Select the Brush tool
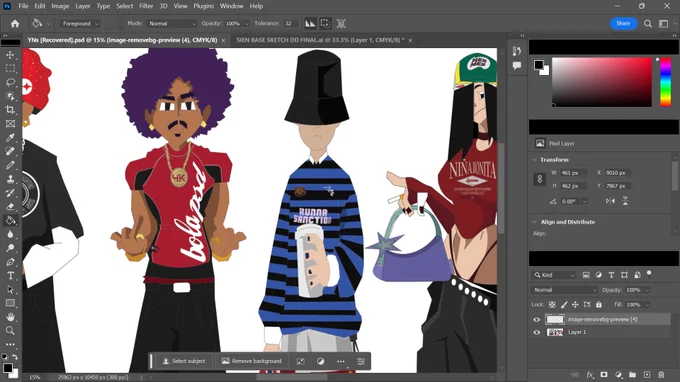The height and width of the screenshot is (382, 680). (10, 165)
